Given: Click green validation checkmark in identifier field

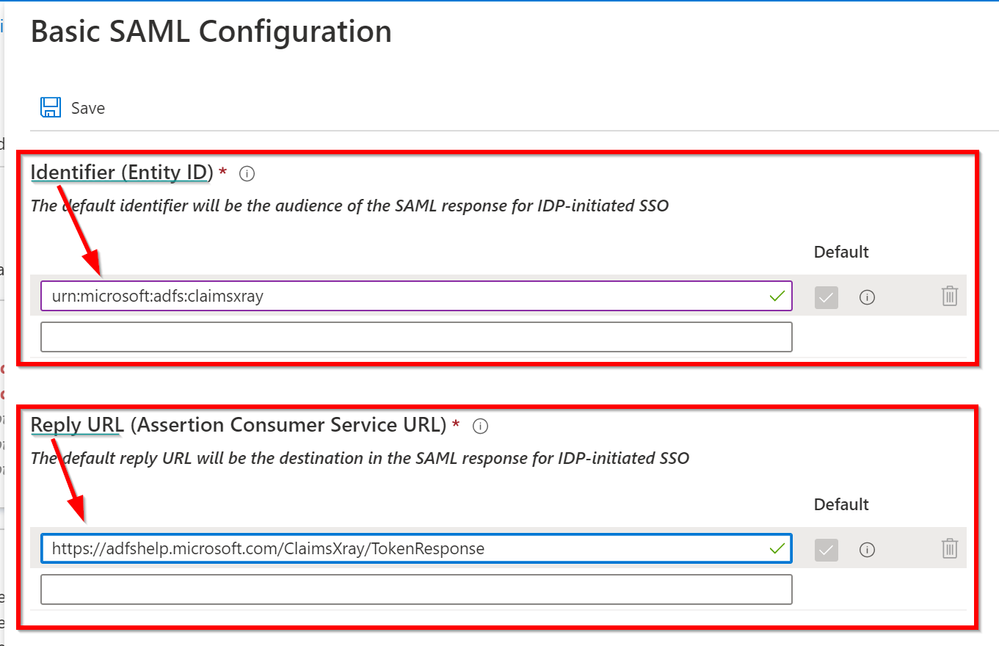Looking at the screenshot, I should pos(777,296).
